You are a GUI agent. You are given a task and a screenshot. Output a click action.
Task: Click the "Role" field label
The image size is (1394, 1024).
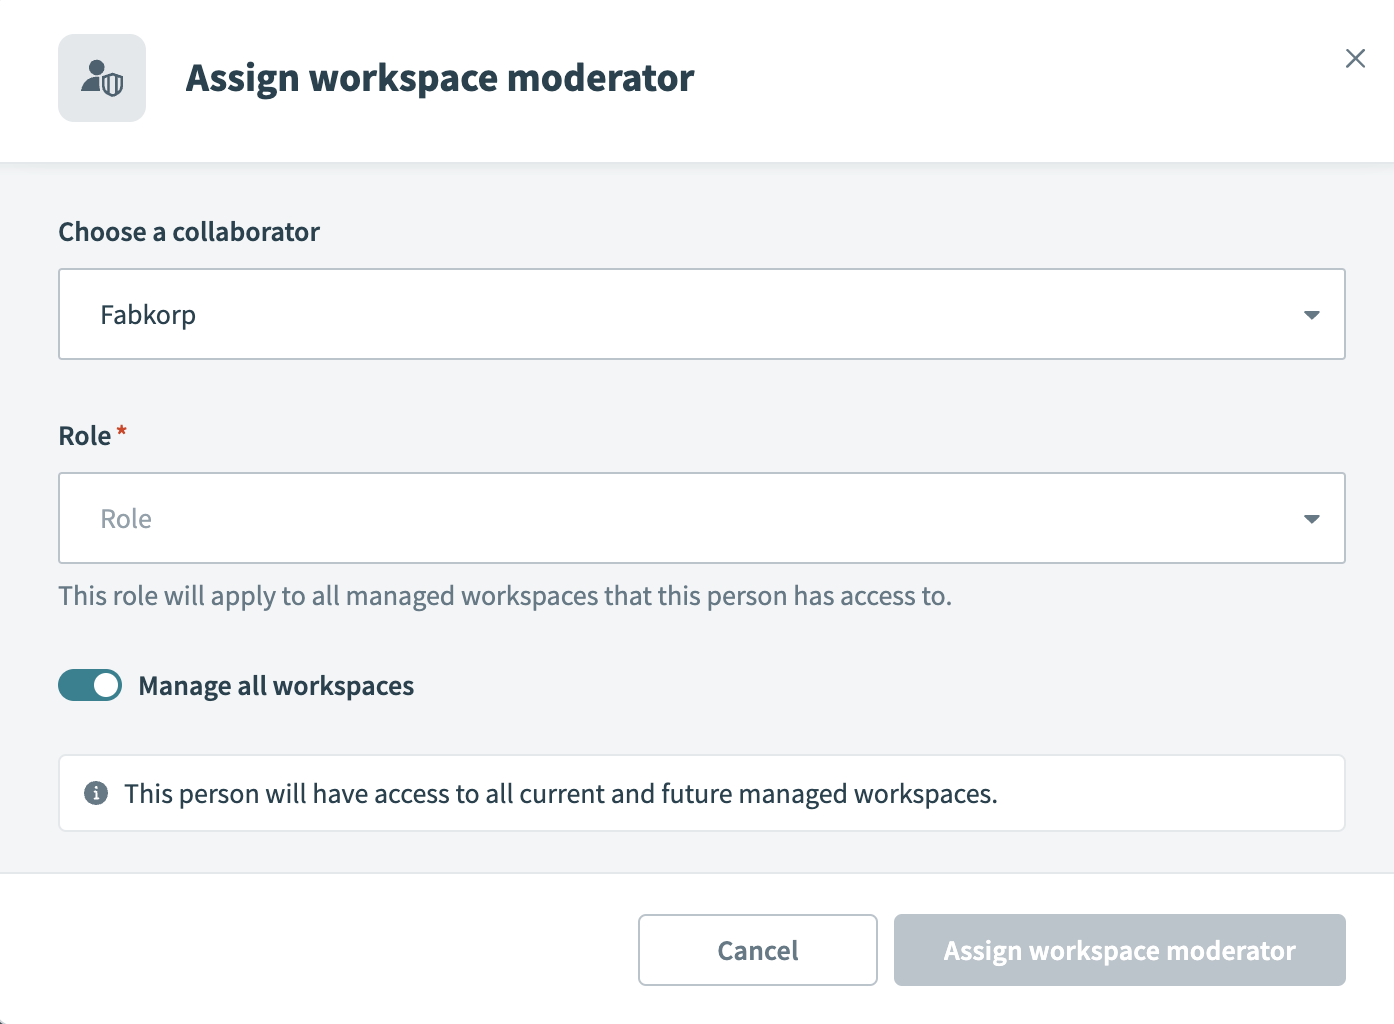point(85,436)
